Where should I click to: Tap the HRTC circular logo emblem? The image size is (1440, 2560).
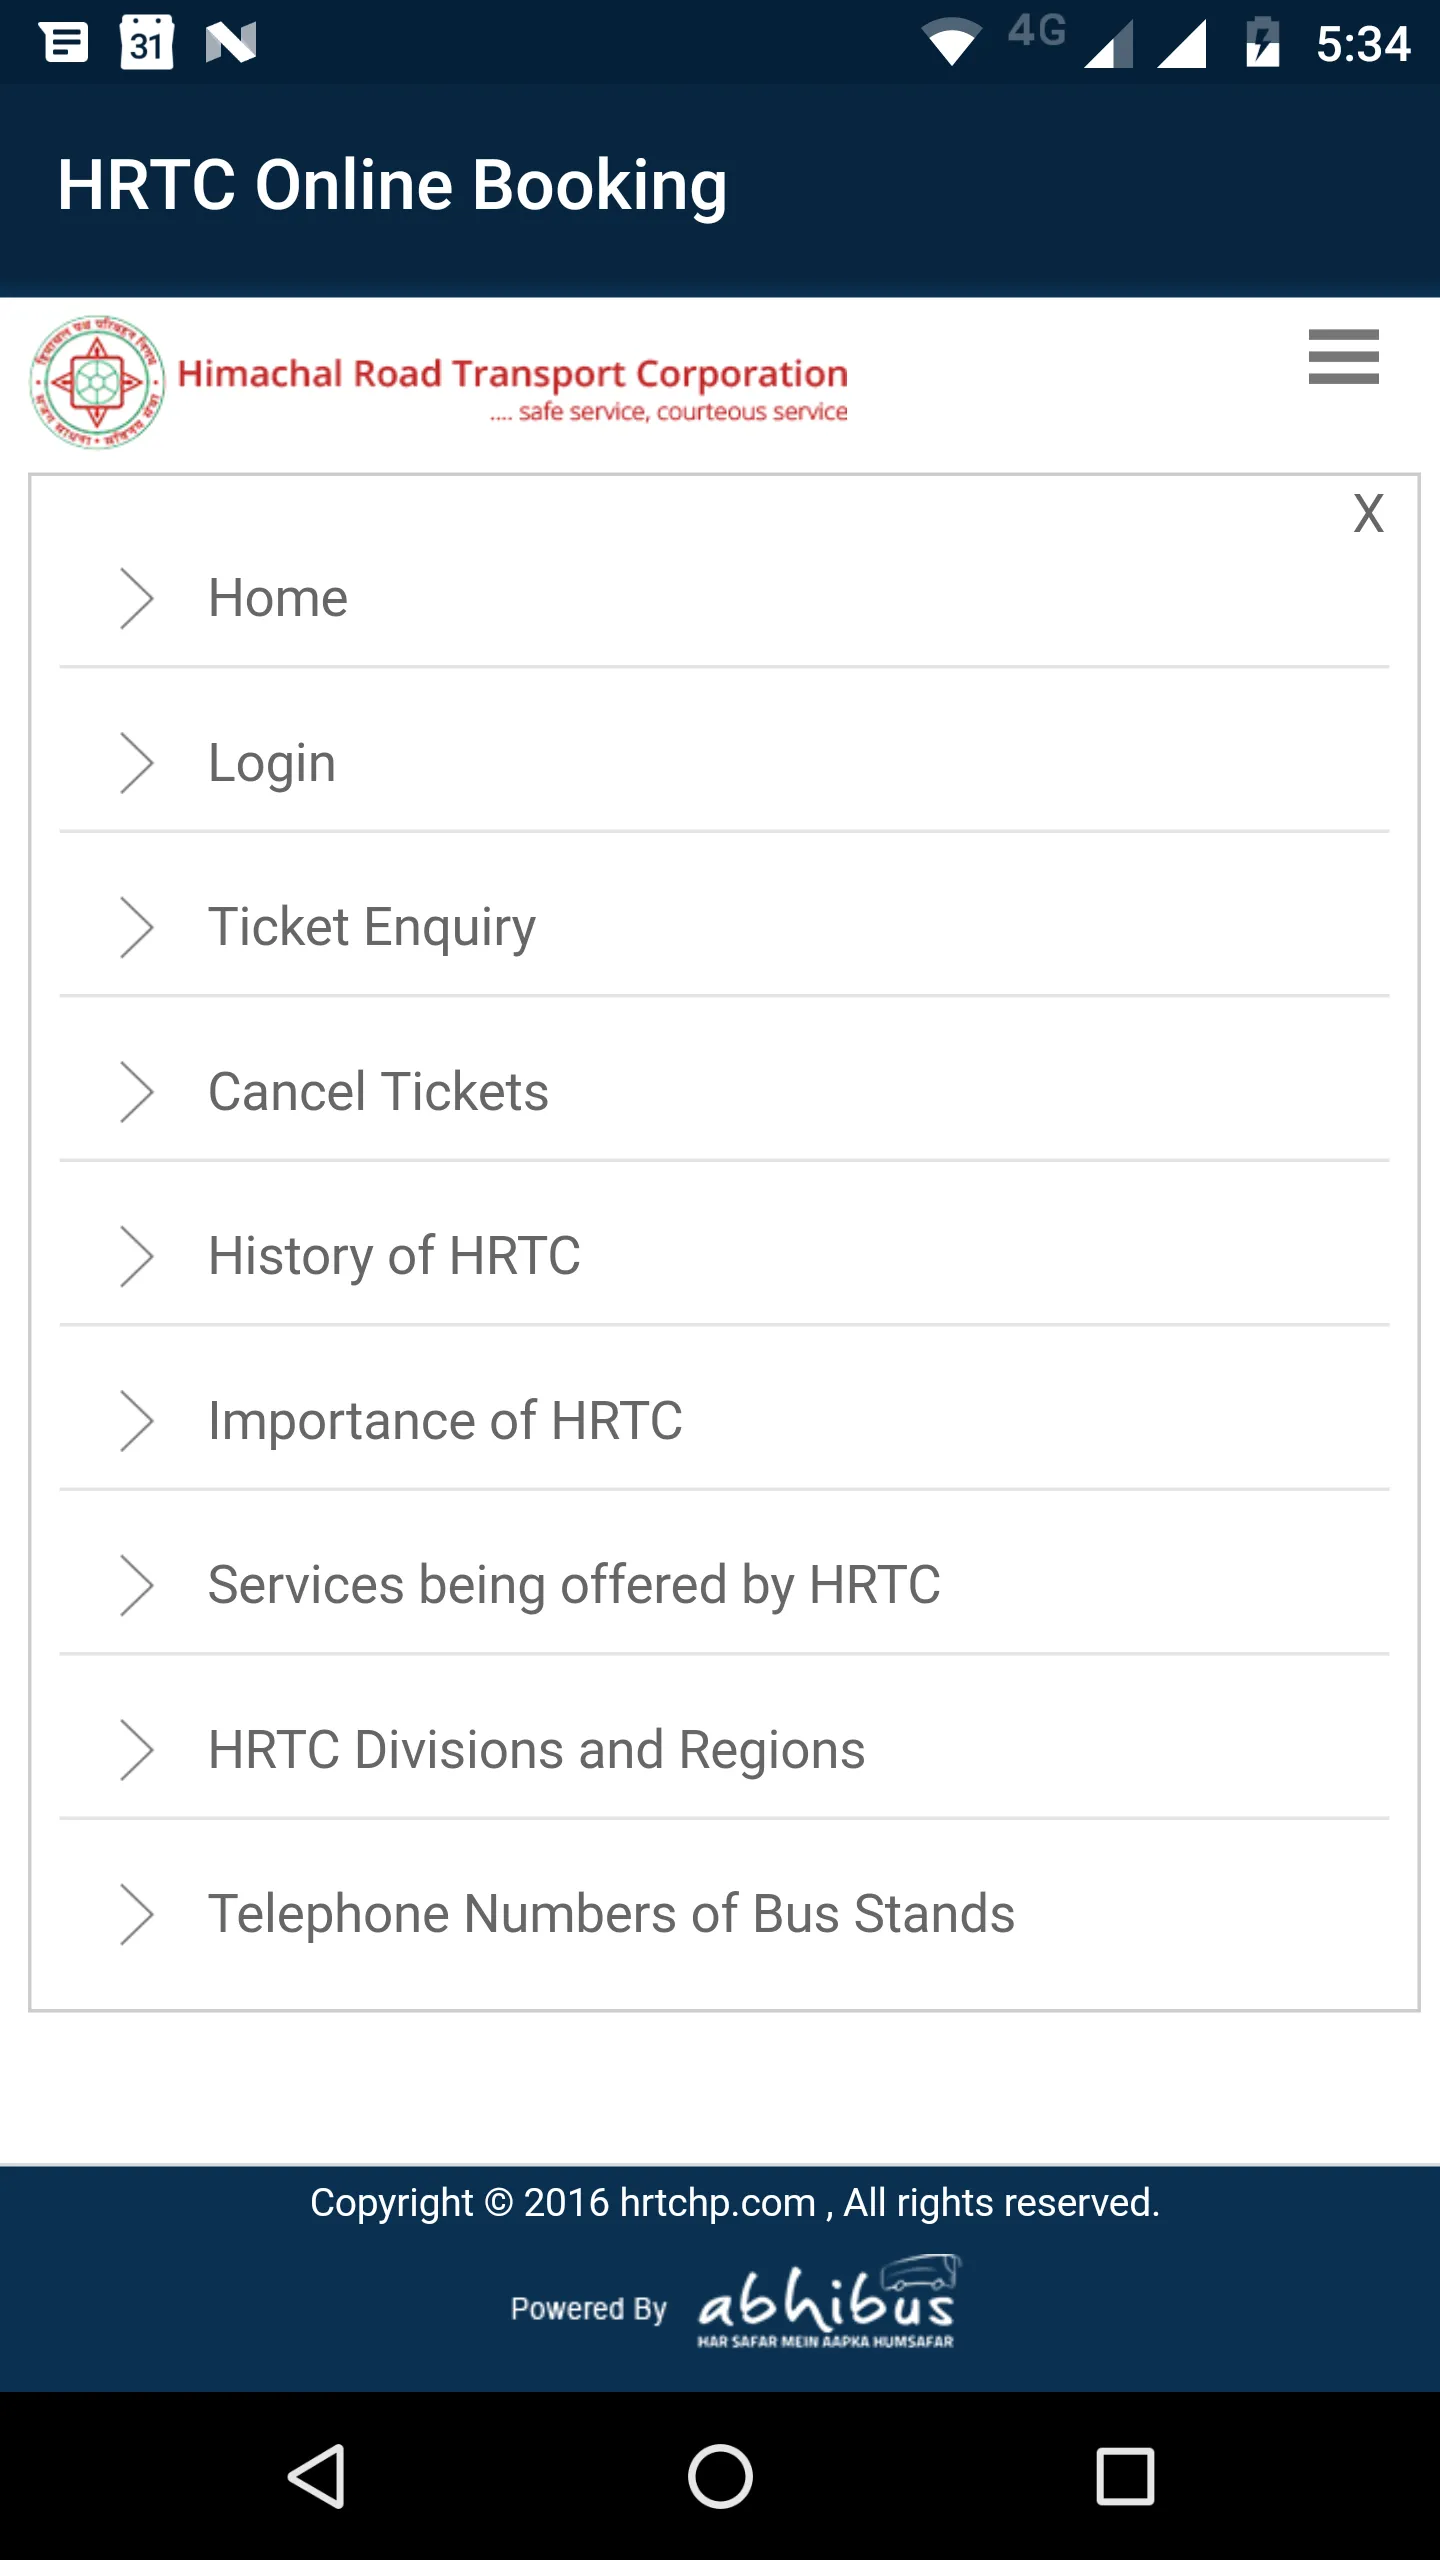[97, 382]
